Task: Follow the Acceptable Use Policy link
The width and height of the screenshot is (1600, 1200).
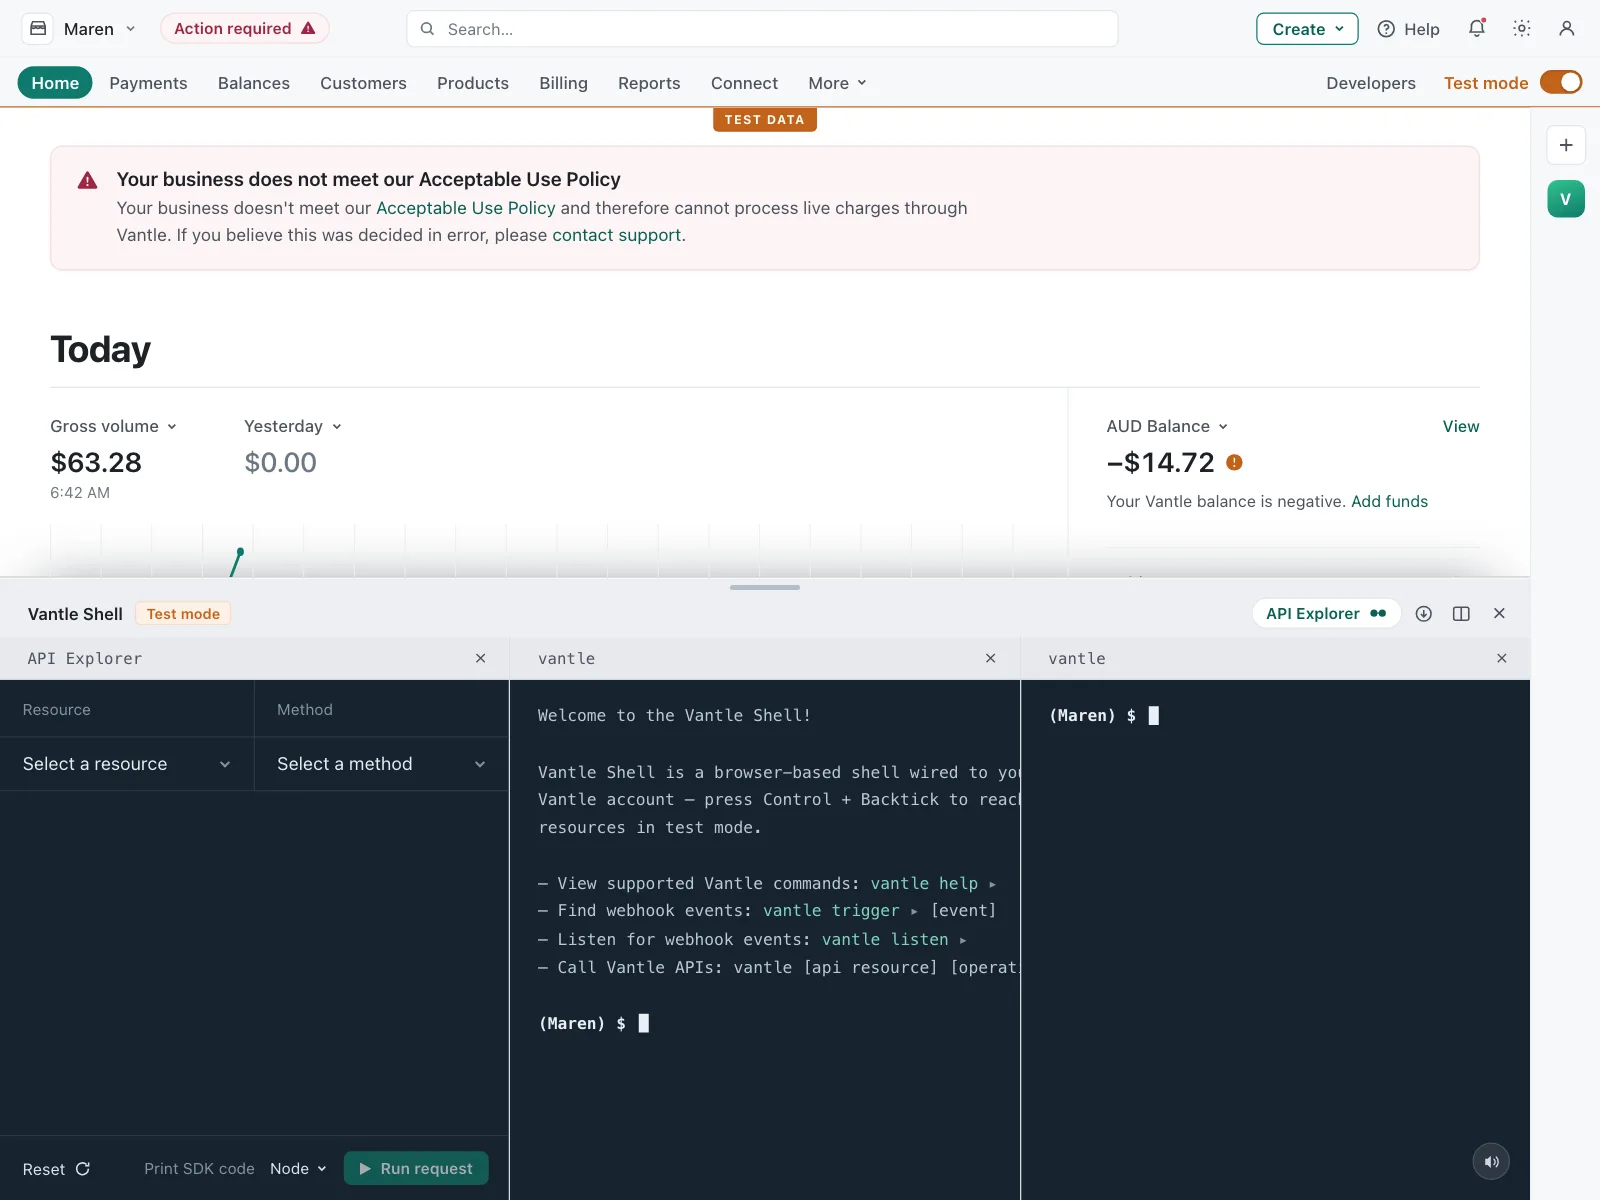Action: [x=465, y=208]
